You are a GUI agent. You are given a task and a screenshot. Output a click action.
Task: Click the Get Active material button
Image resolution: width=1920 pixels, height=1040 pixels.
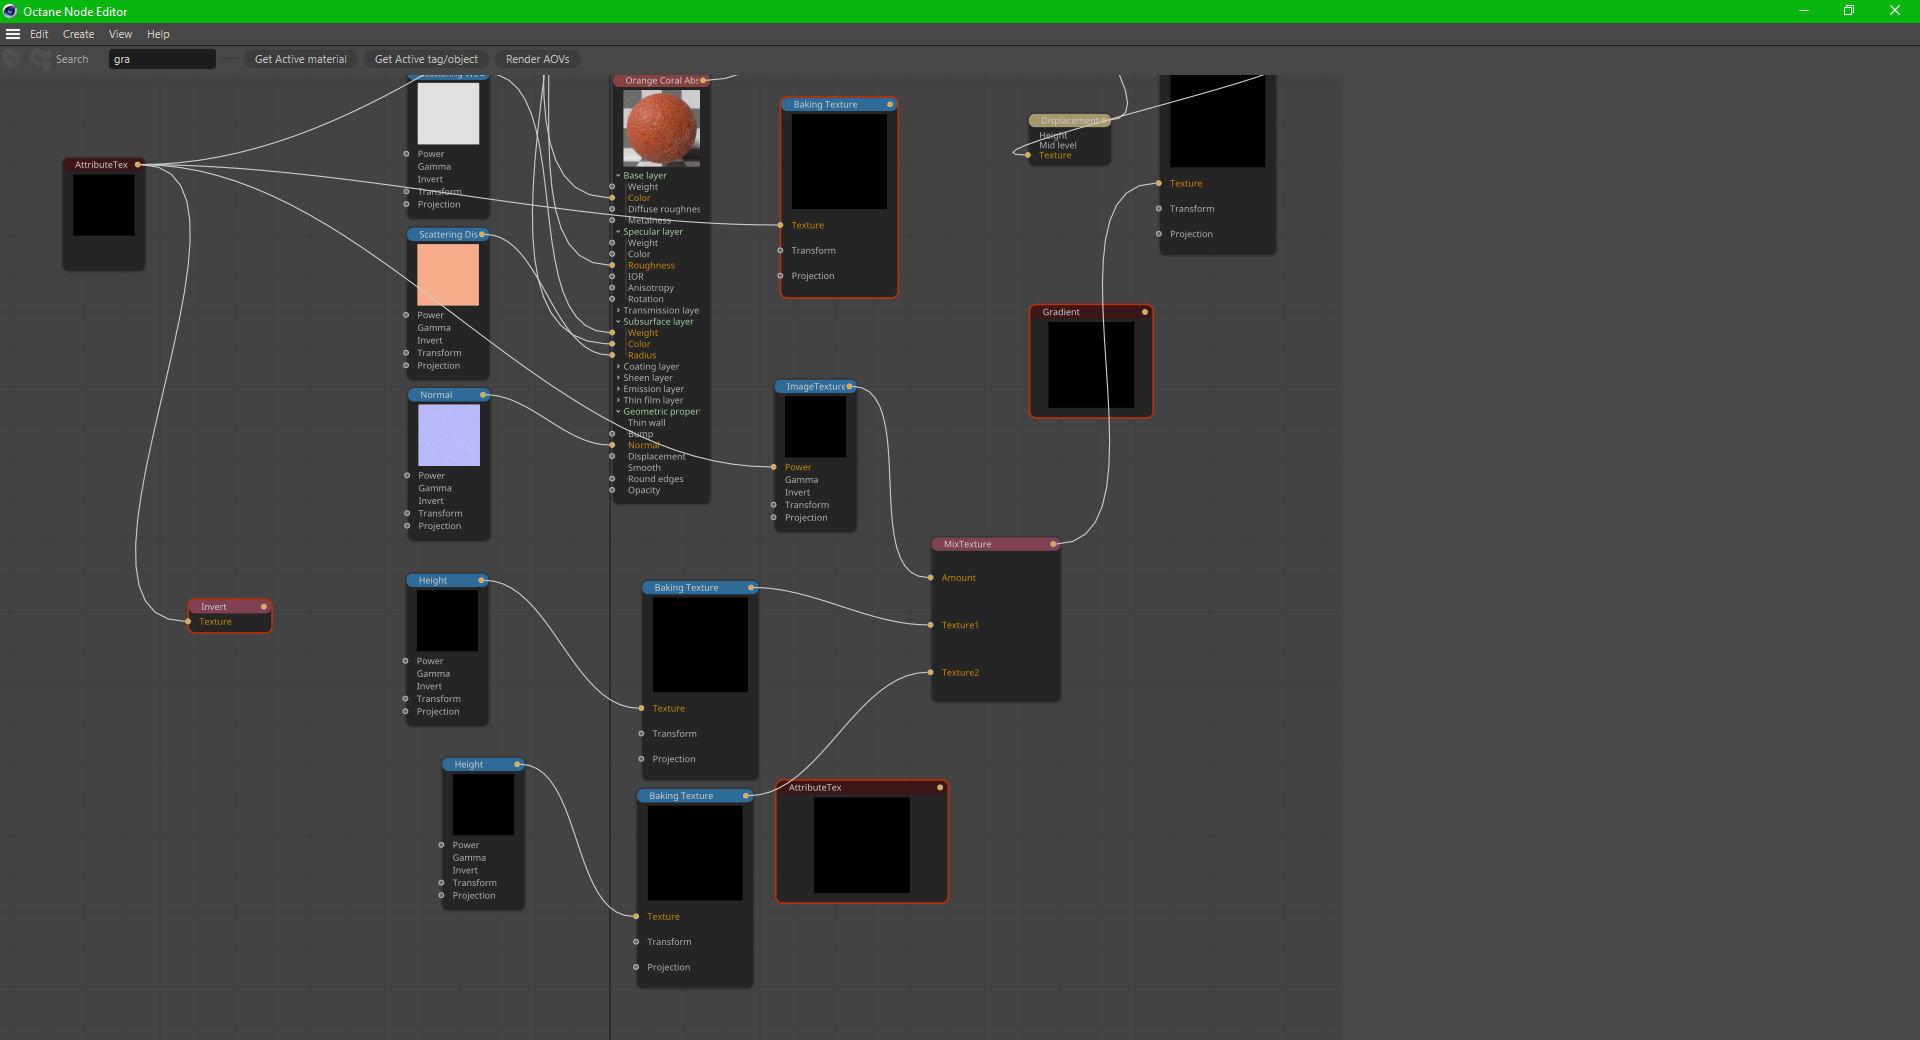pos(300,59)
